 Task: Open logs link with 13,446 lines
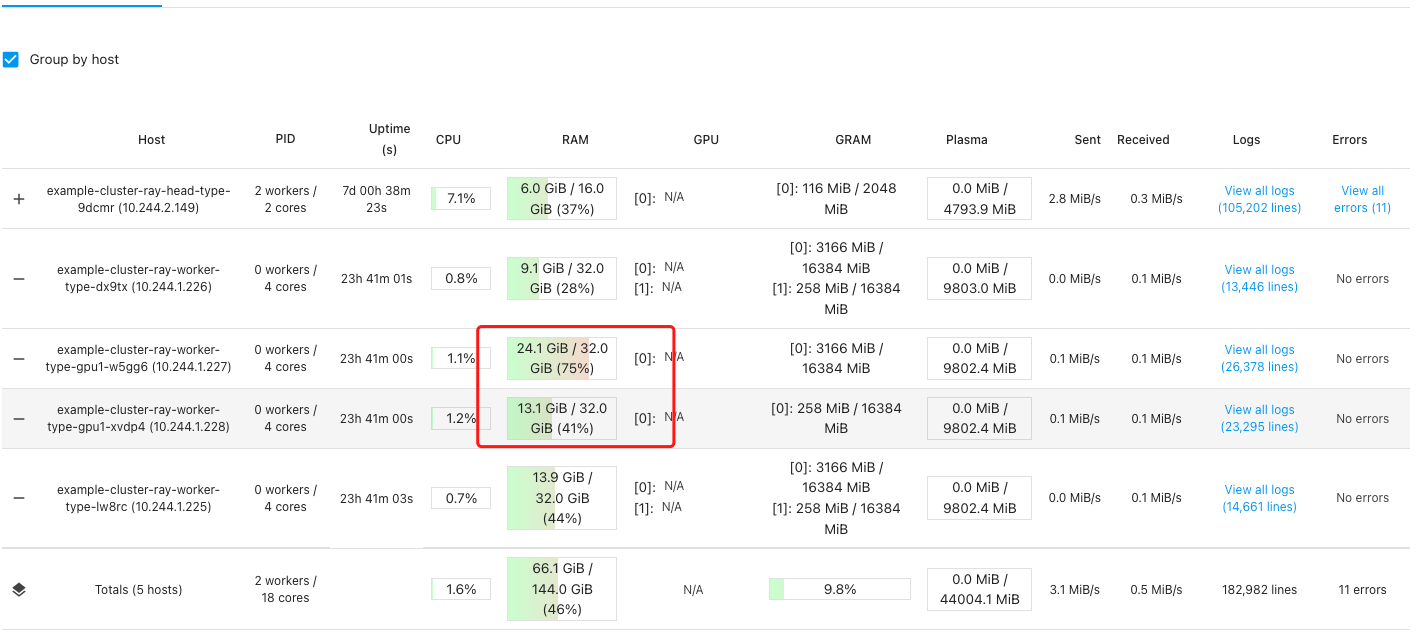click(x=1259, y=278)
